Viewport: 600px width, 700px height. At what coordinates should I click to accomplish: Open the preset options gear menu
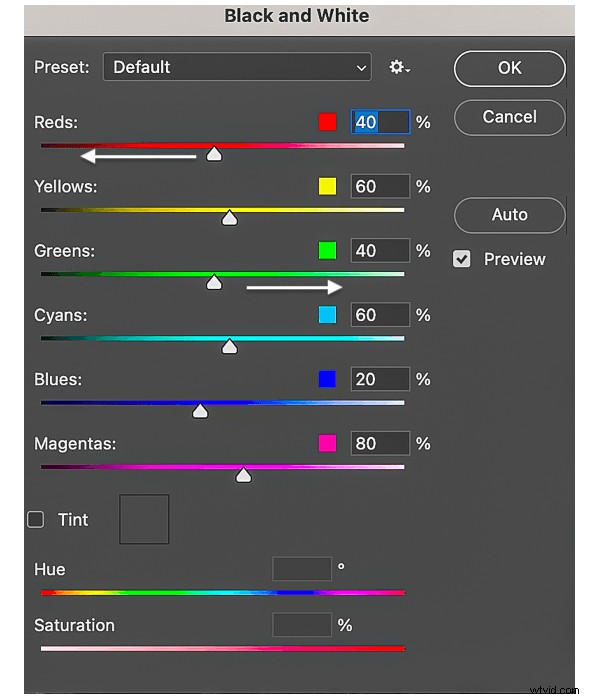coord(399,67)
